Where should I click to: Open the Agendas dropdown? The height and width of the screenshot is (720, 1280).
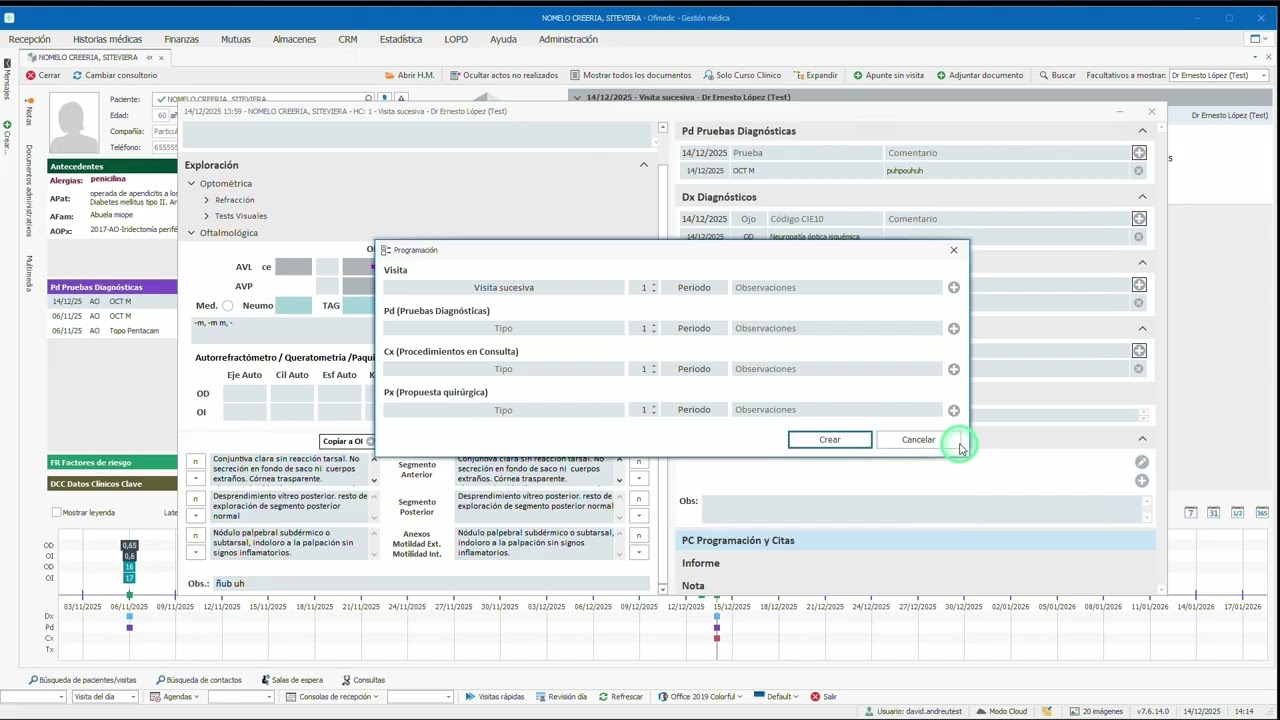click(174, 697)
